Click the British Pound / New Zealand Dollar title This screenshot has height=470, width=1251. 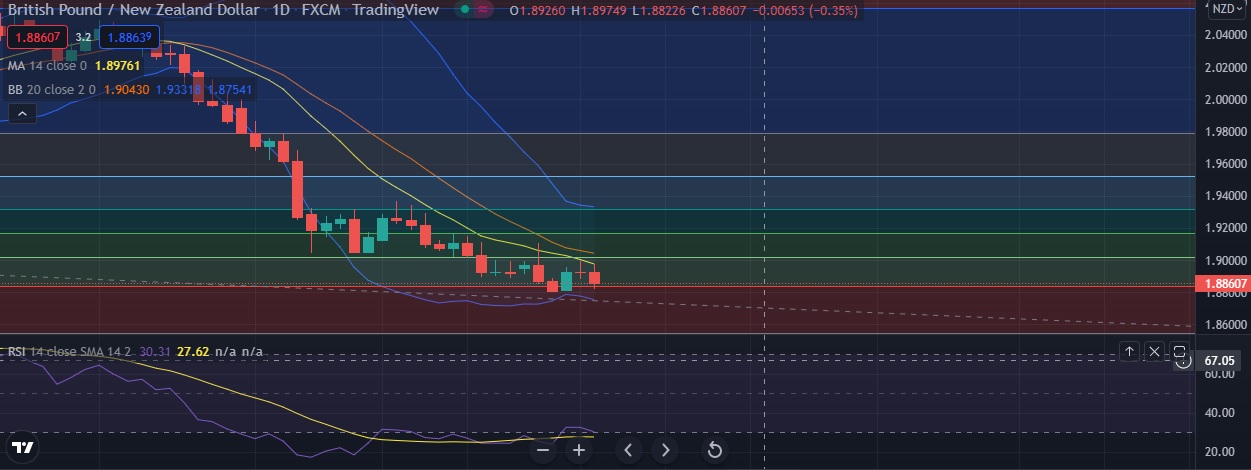134,10
